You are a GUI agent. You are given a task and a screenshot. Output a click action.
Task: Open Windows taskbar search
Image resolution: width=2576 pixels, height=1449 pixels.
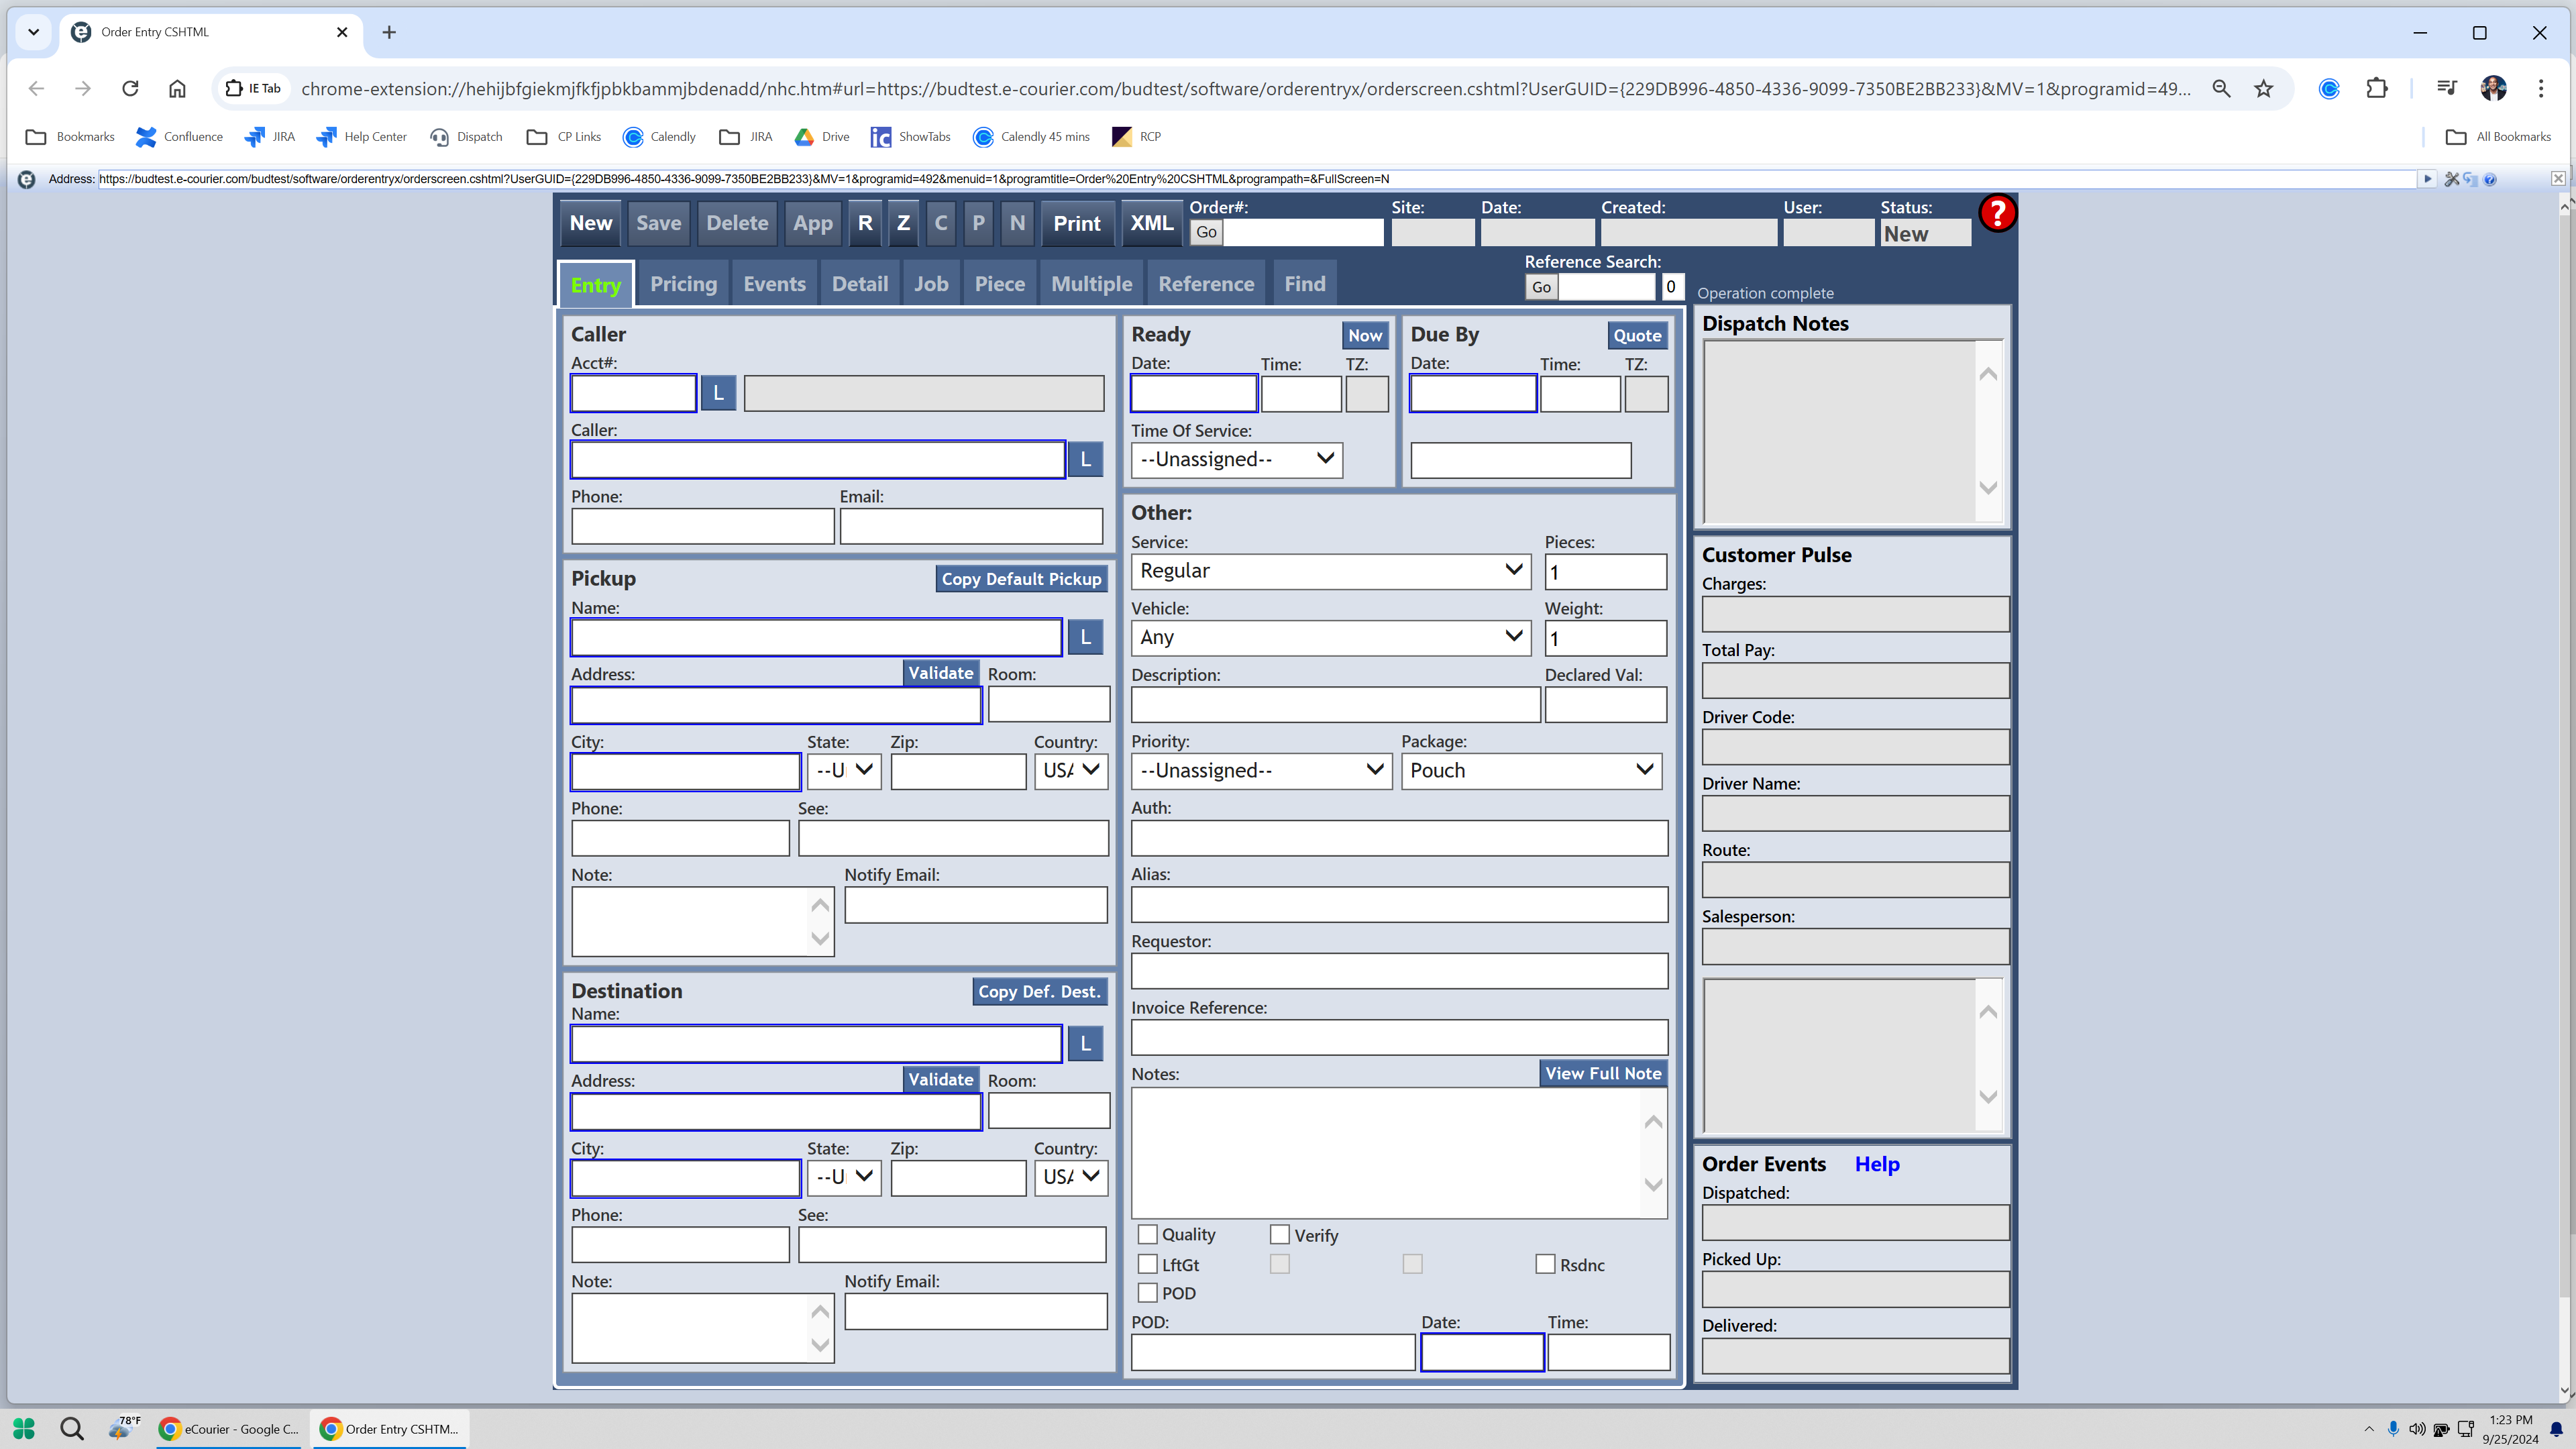[x=72, y=1429]
